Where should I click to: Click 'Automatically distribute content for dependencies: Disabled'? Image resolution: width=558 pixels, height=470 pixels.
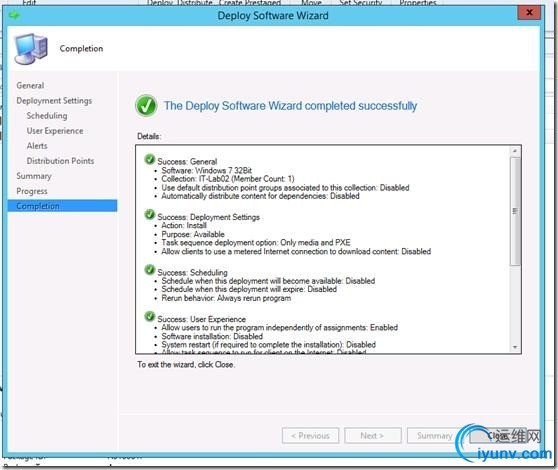pyautogui.click(x=260, y=196)
